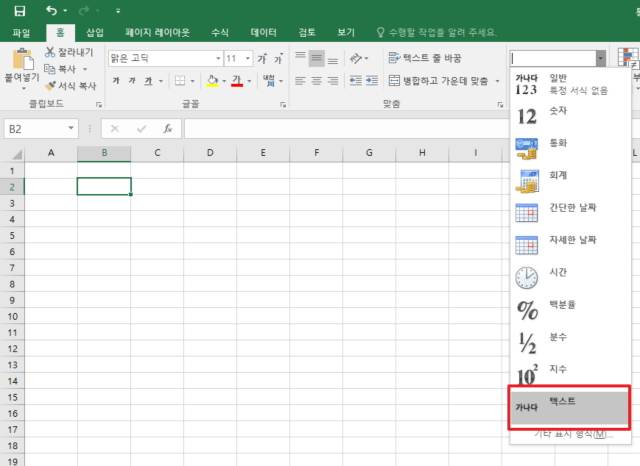
Task: Click the select all corner triangle
Action: tap(17, 154)
